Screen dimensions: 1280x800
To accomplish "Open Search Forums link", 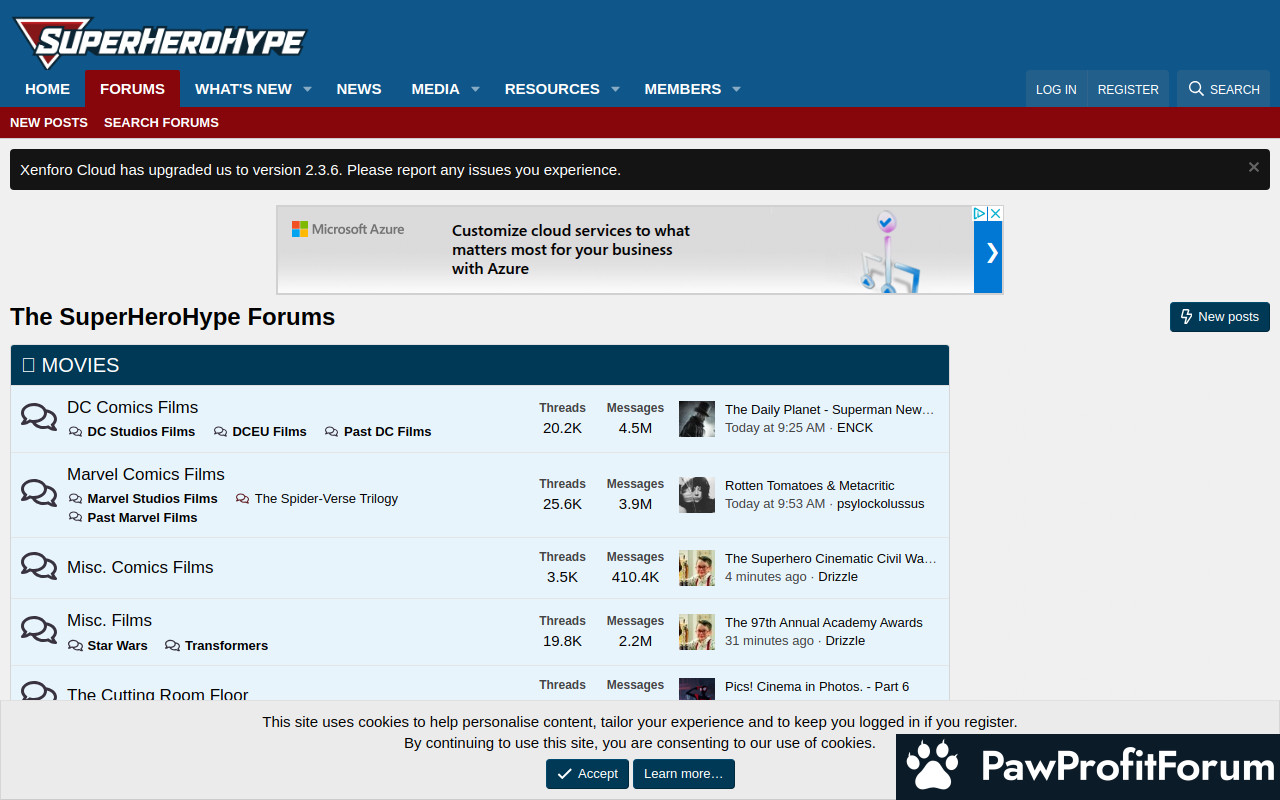I will pyautogui.click(x=161, y=122).
